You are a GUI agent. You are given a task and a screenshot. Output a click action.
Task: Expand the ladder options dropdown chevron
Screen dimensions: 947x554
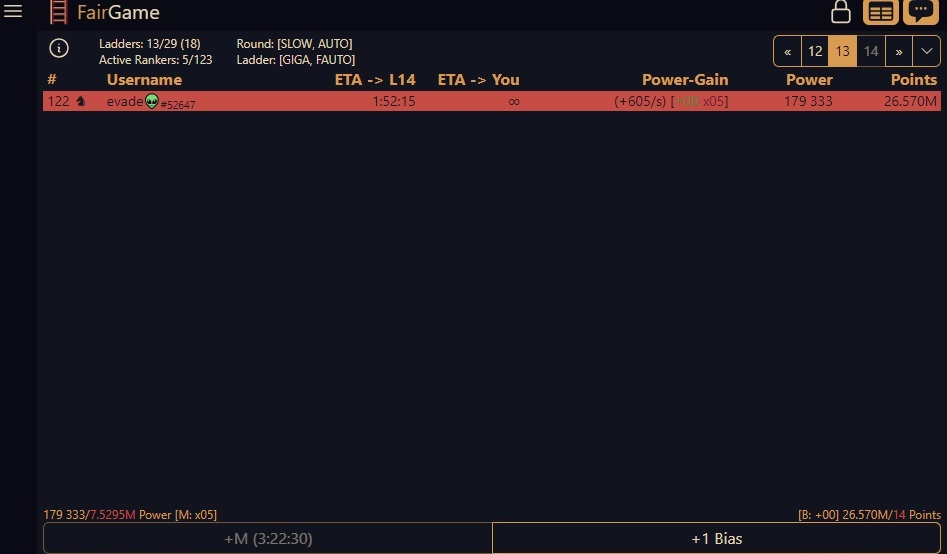tap(926, 51)
